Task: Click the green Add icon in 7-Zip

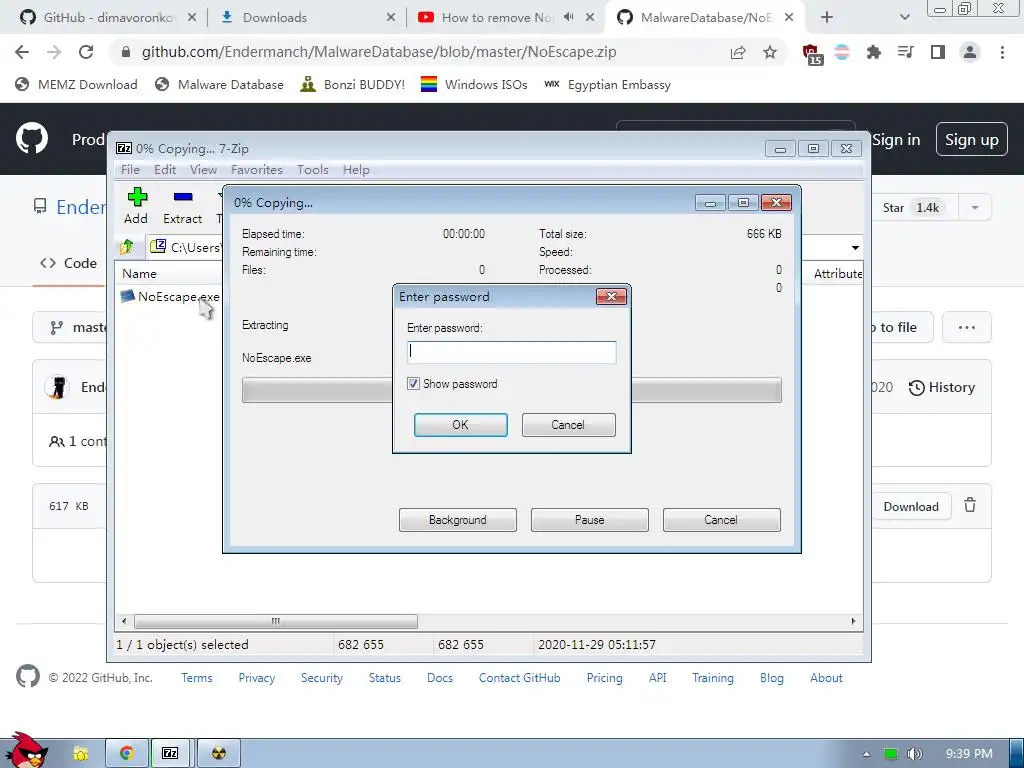Action: 136,197
